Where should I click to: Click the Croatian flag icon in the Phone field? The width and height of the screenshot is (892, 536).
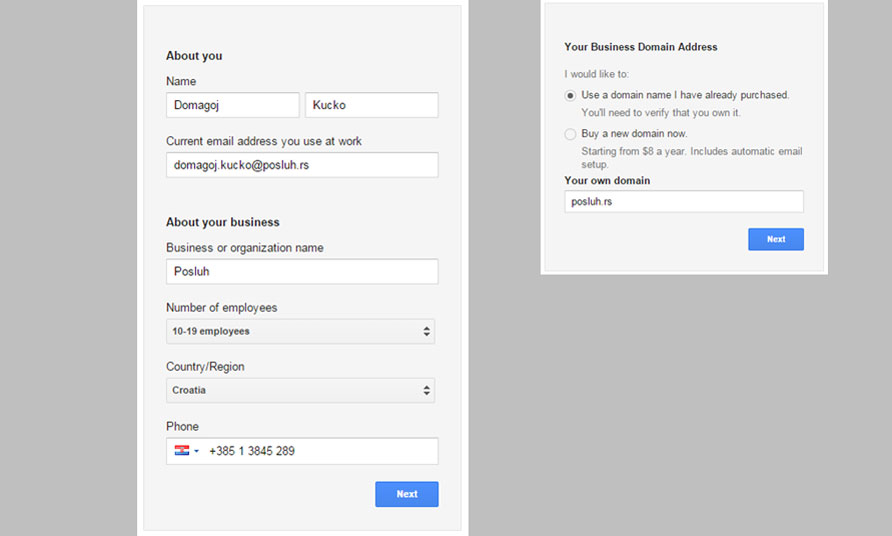coord(181,451)
